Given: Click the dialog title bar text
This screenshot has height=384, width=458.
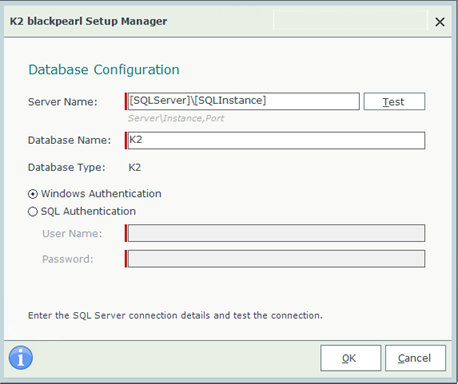Looking at the screenshot, I should [x=88, y=21].
